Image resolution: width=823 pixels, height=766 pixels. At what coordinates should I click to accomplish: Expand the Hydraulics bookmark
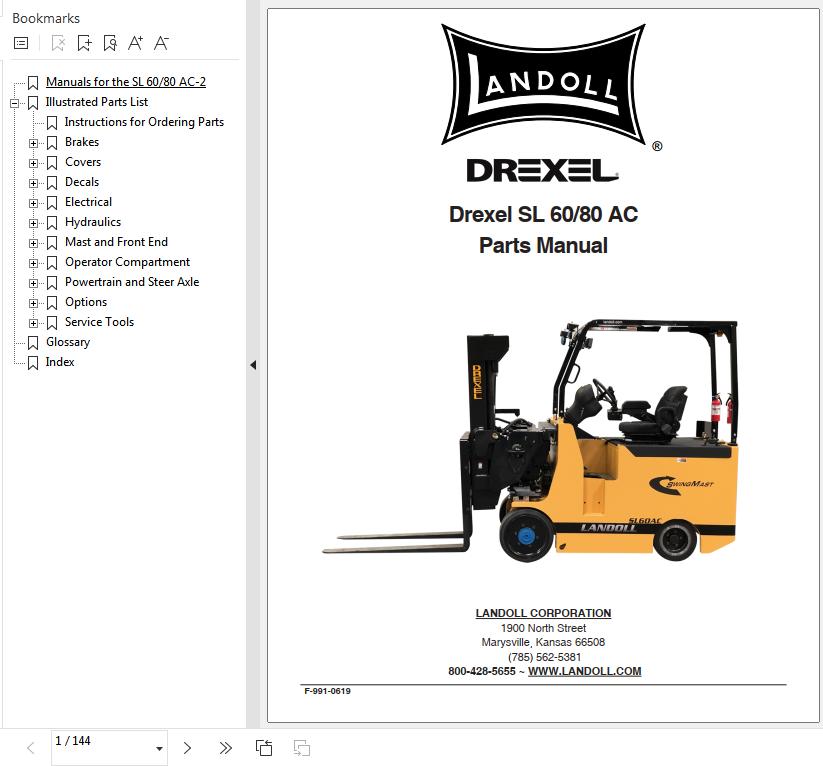coord(33,223)
